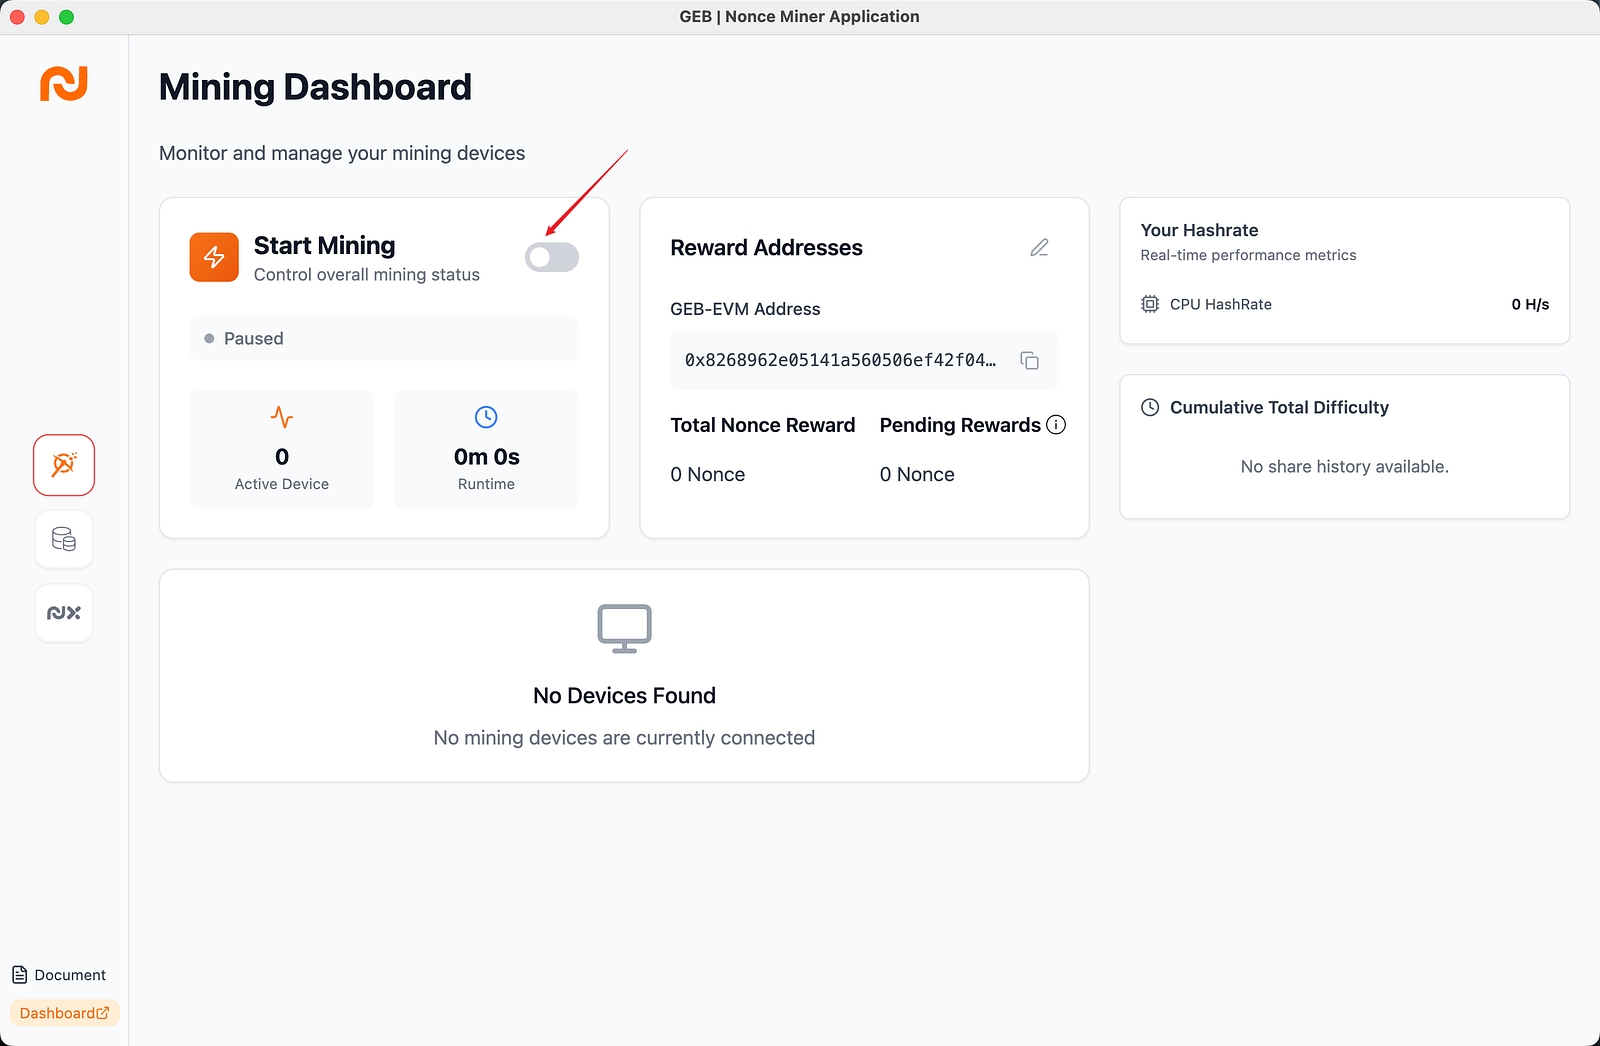The height and width of the screenshot is (1046, 1600).
Task: Open the database coins sidebar icon
Action: (x=64, y=539)
